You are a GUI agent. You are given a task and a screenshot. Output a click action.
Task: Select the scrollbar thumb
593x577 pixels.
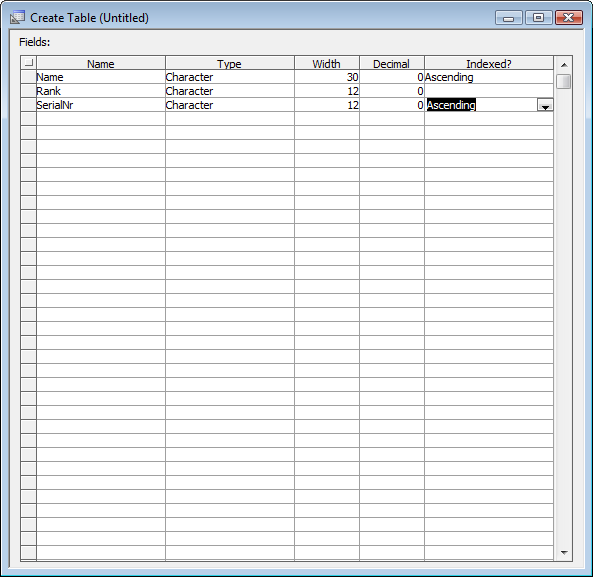[564, 81]
